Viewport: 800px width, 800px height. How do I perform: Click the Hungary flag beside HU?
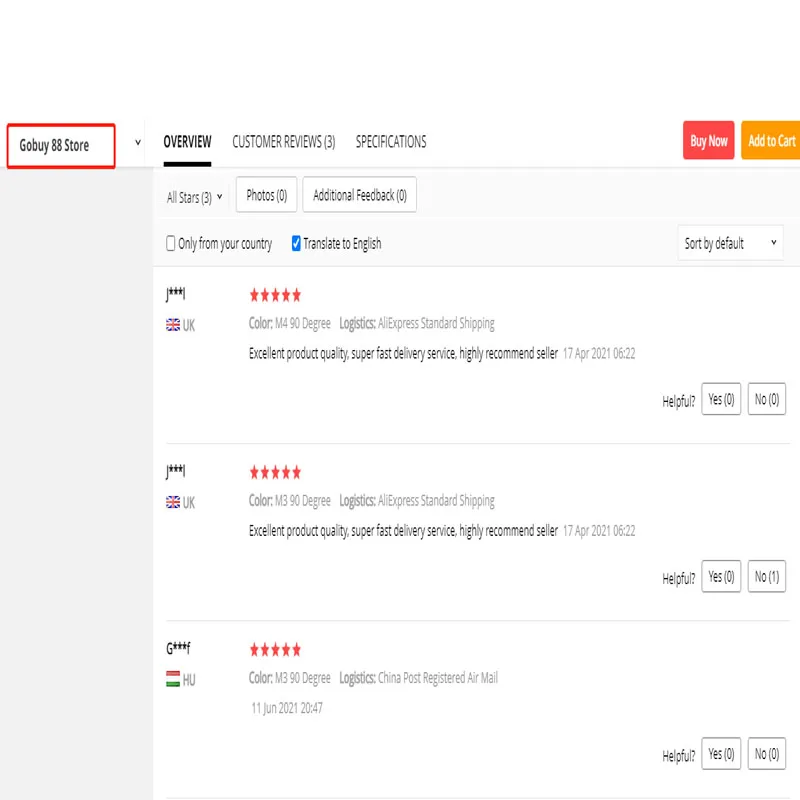173,679
